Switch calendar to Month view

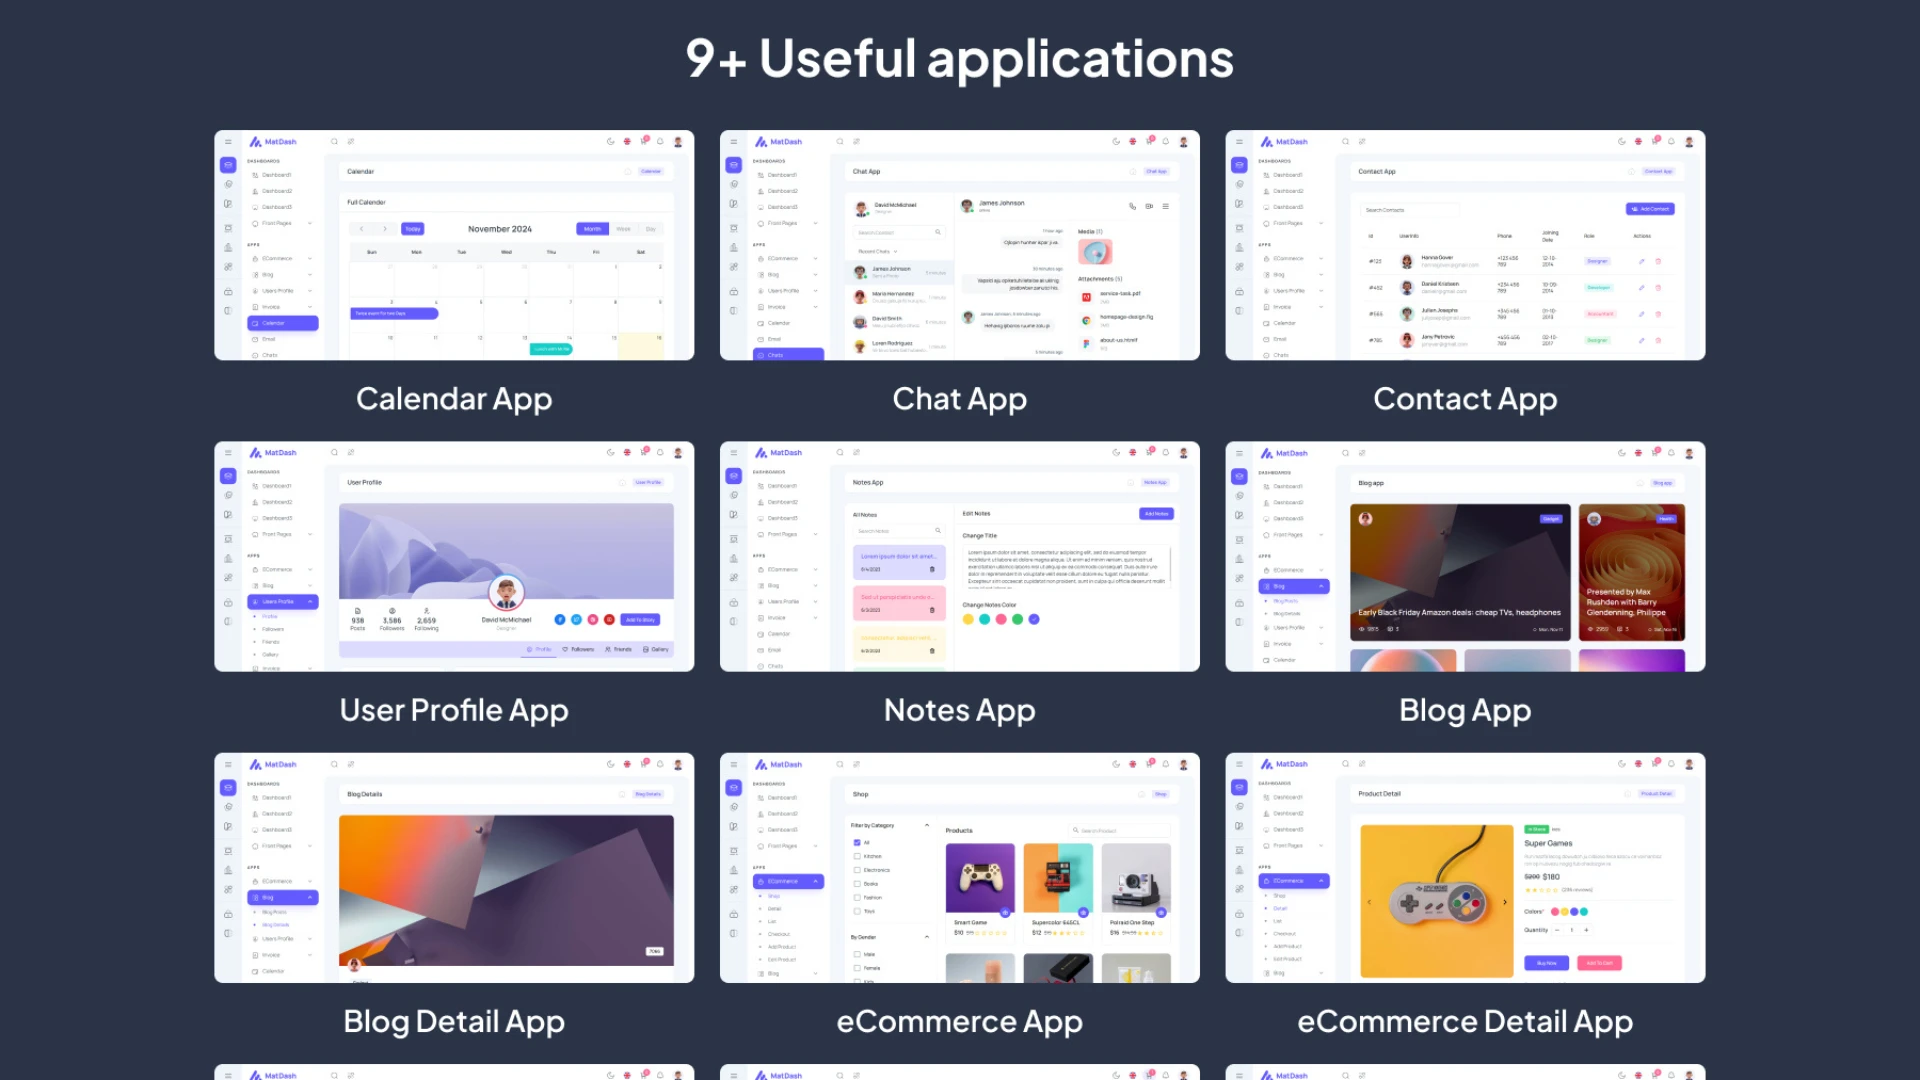[593, 229]
